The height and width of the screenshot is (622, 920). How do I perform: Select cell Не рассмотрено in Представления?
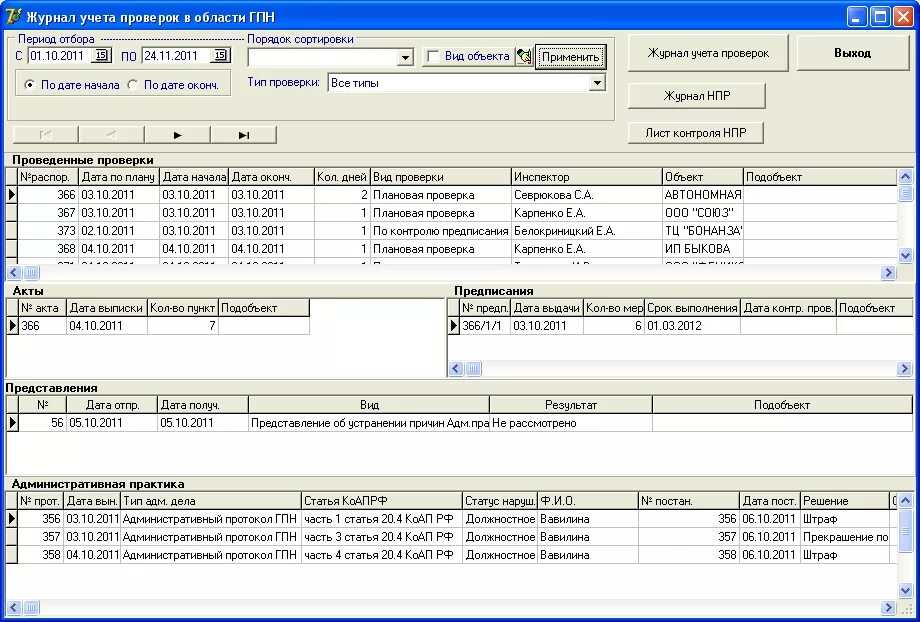(x=571, y=423)
